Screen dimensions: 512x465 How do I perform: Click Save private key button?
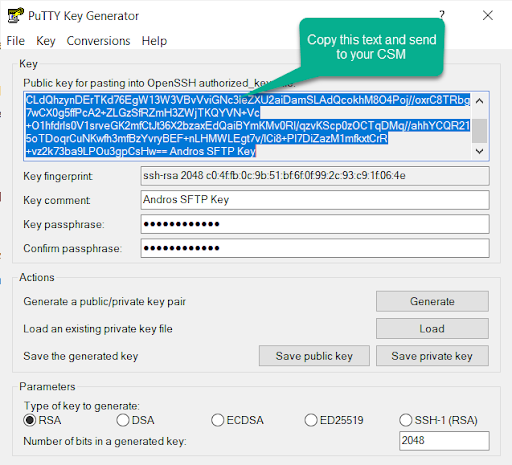pyautogui.click(x=432, y=356)
